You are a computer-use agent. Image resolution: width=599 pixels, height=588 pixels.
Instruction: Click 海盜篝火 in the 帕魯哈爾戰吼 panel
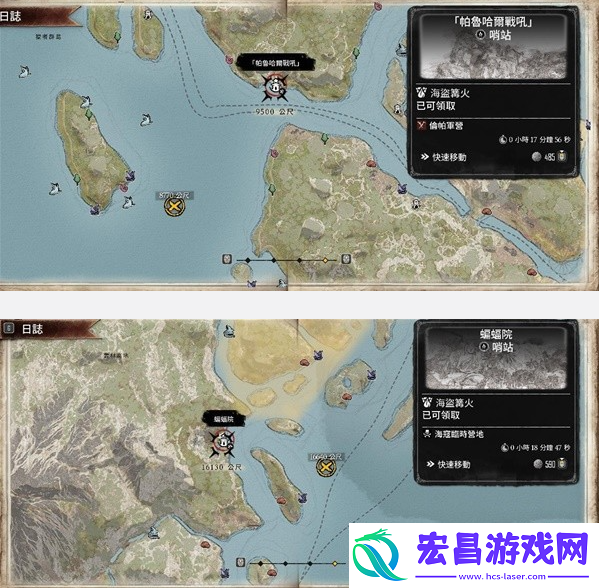tap(450, 93)
